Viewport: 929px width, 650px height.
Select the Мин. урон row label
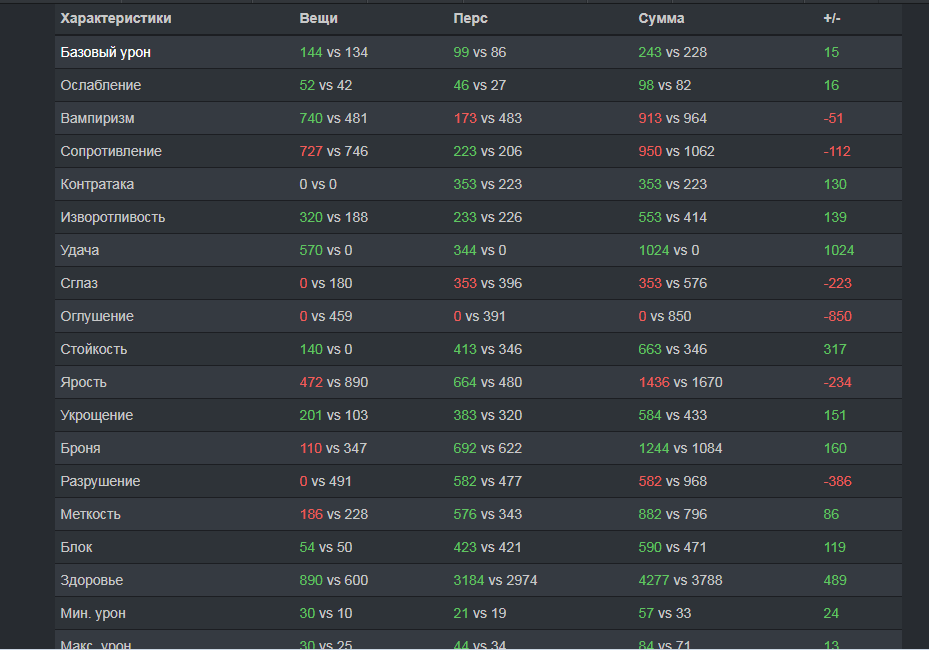coord(93,613)
